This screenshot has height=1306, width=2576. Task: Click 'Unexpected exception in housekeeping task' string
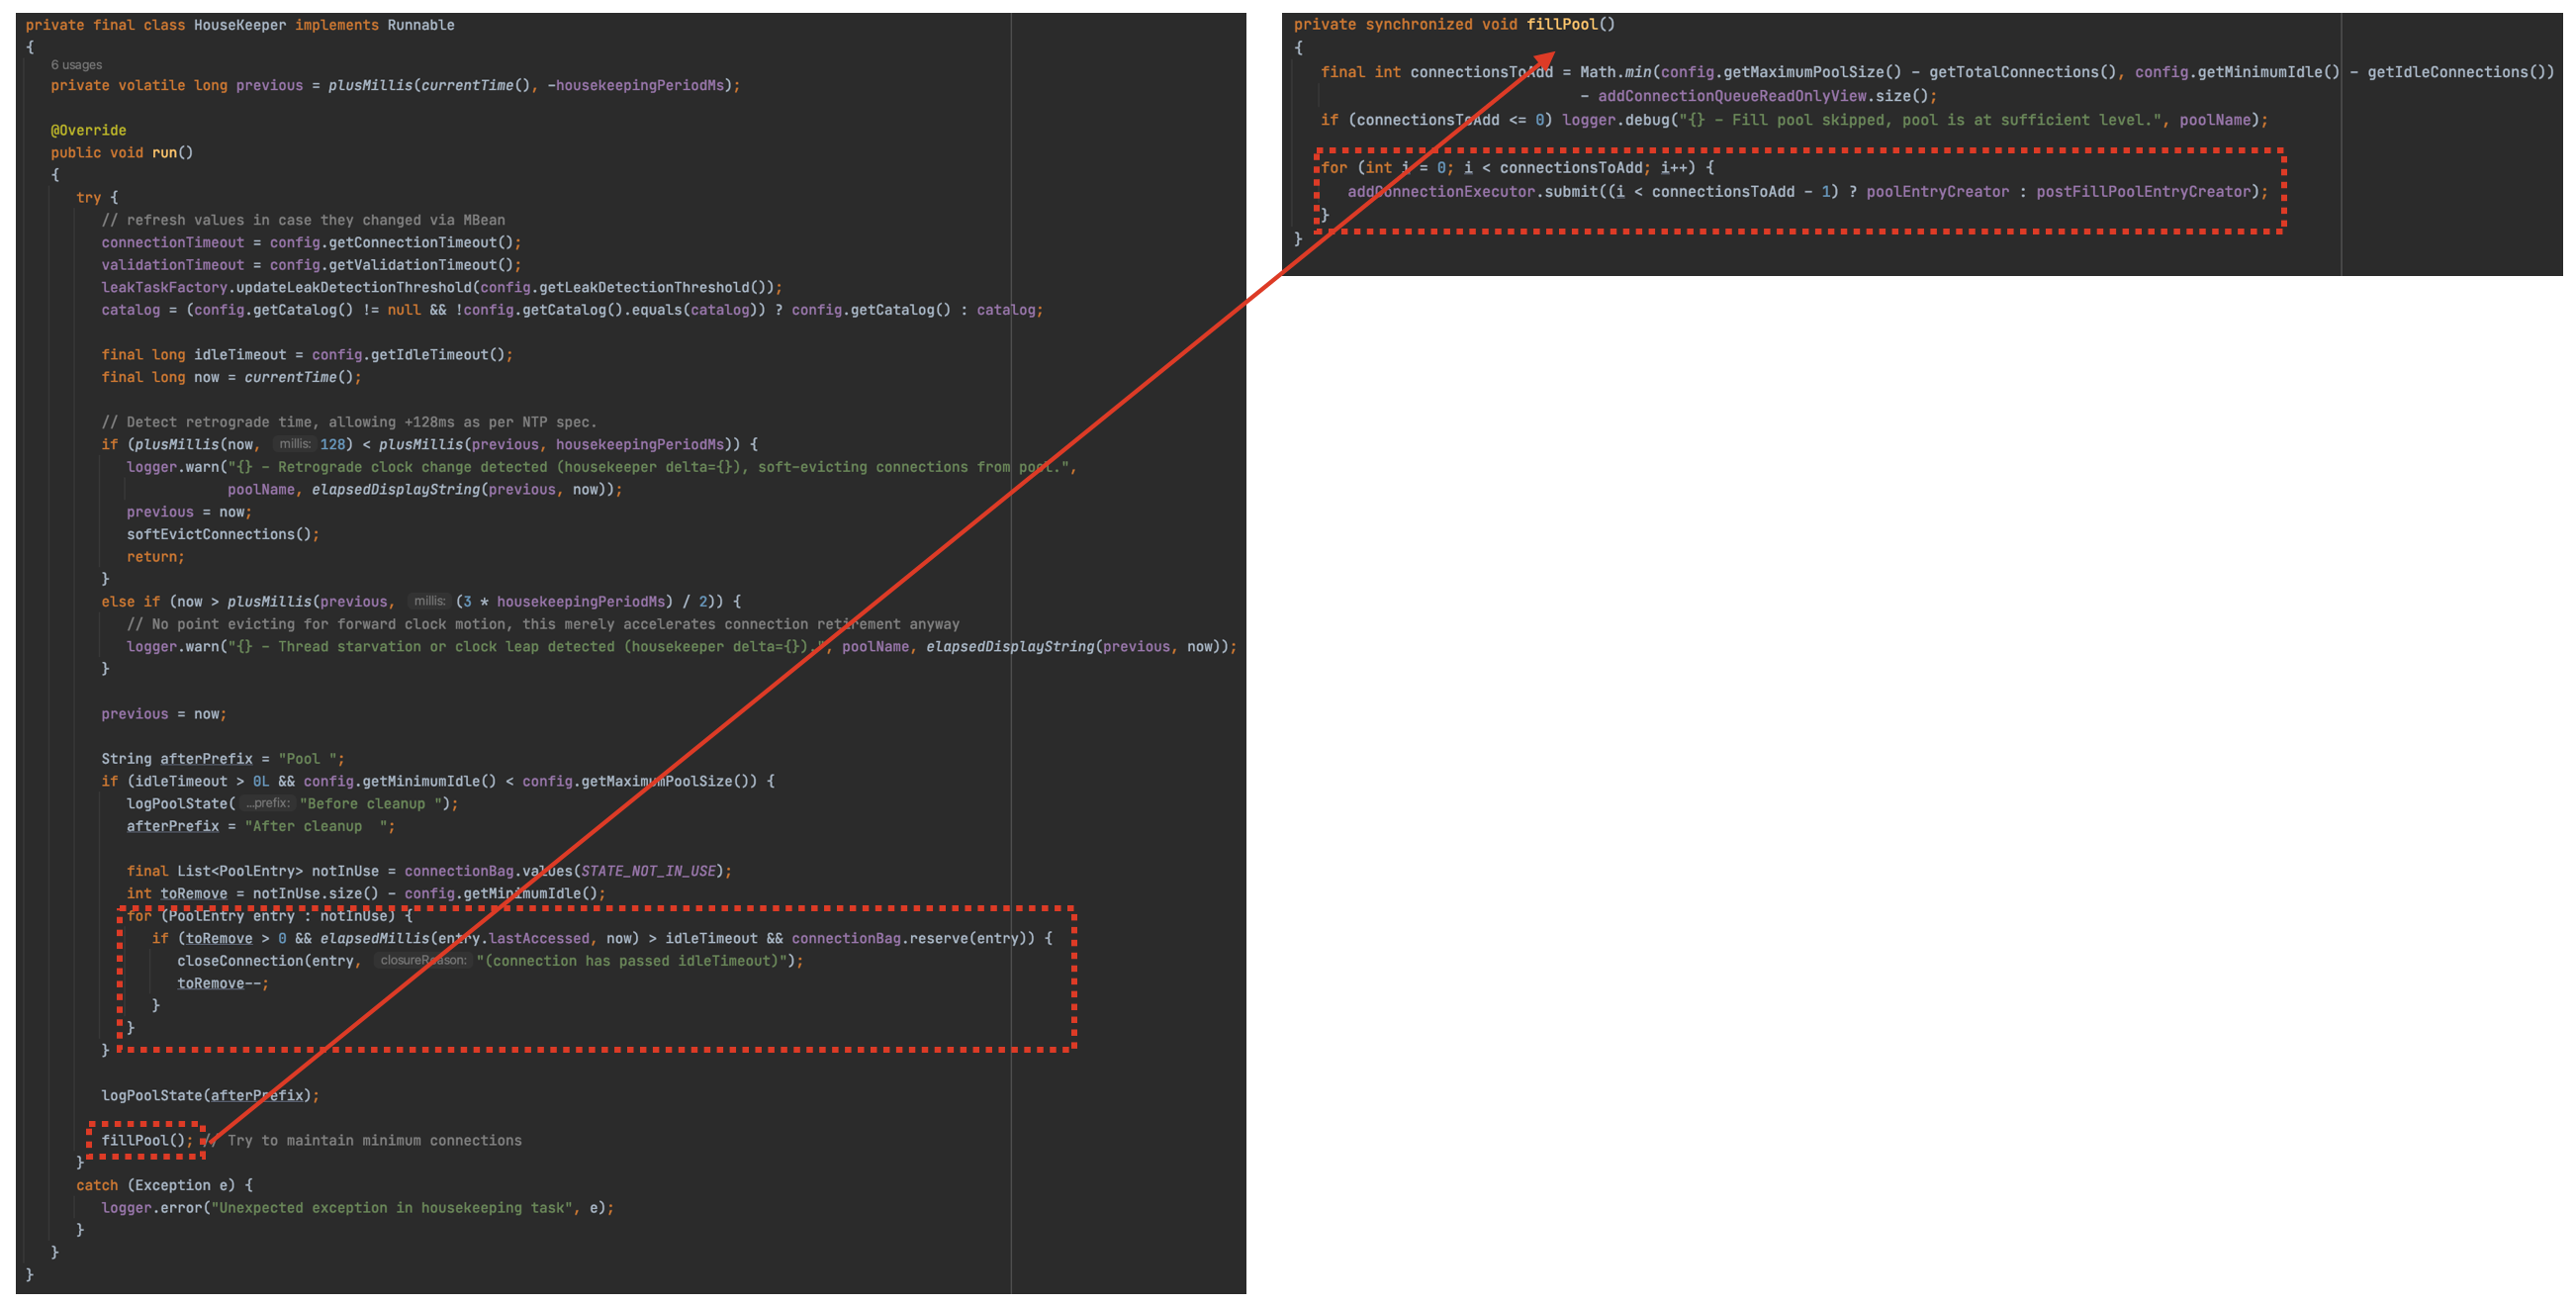[x=391, y=1208]
